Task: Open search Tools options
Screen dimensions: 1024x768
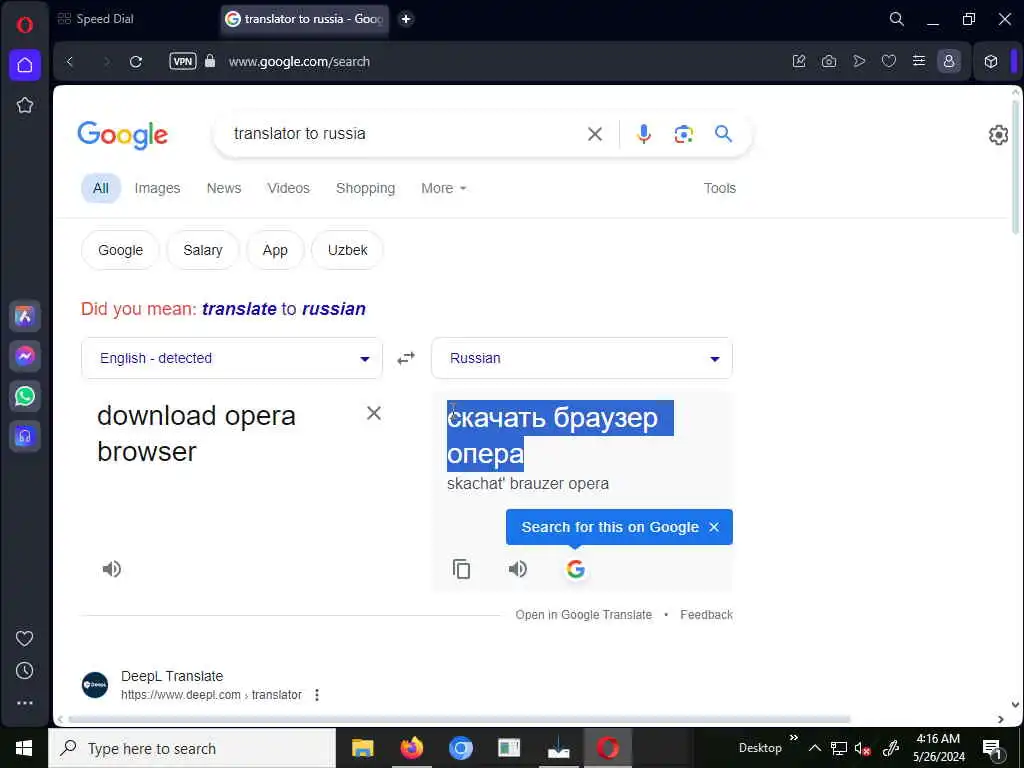Action: tap(720, 188)
